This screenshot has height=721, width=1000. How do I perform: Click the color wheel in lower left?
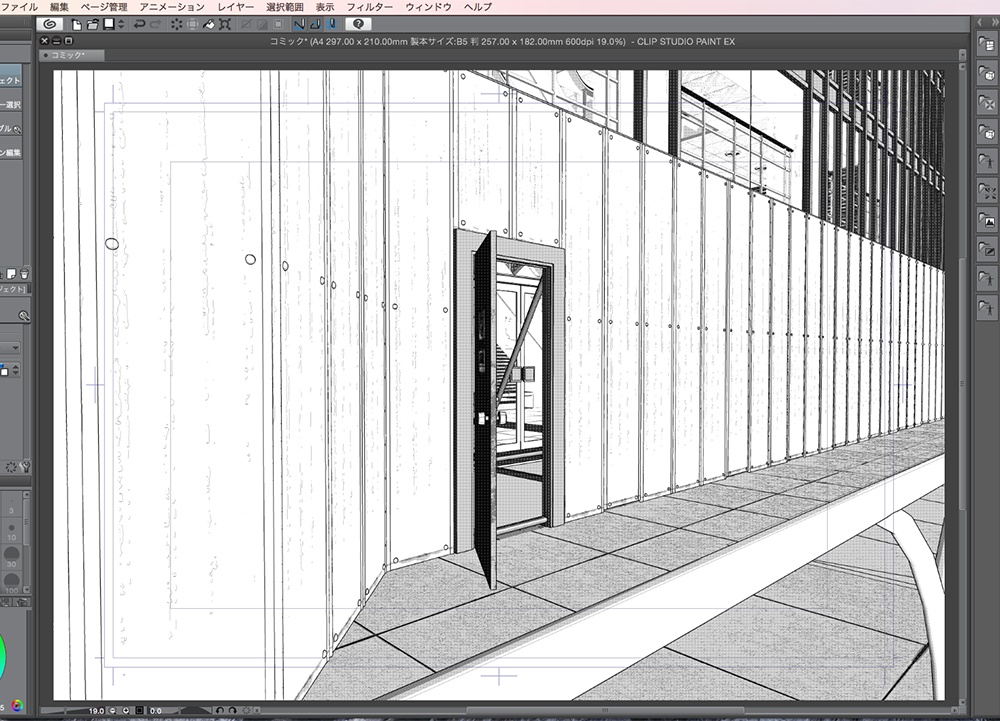pos(2,657)
